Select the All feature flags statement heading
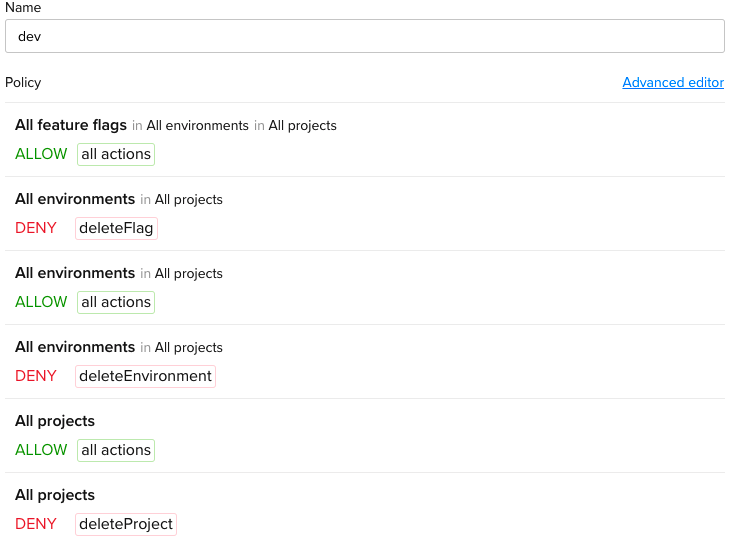The image size is (730, 545). 71,125
